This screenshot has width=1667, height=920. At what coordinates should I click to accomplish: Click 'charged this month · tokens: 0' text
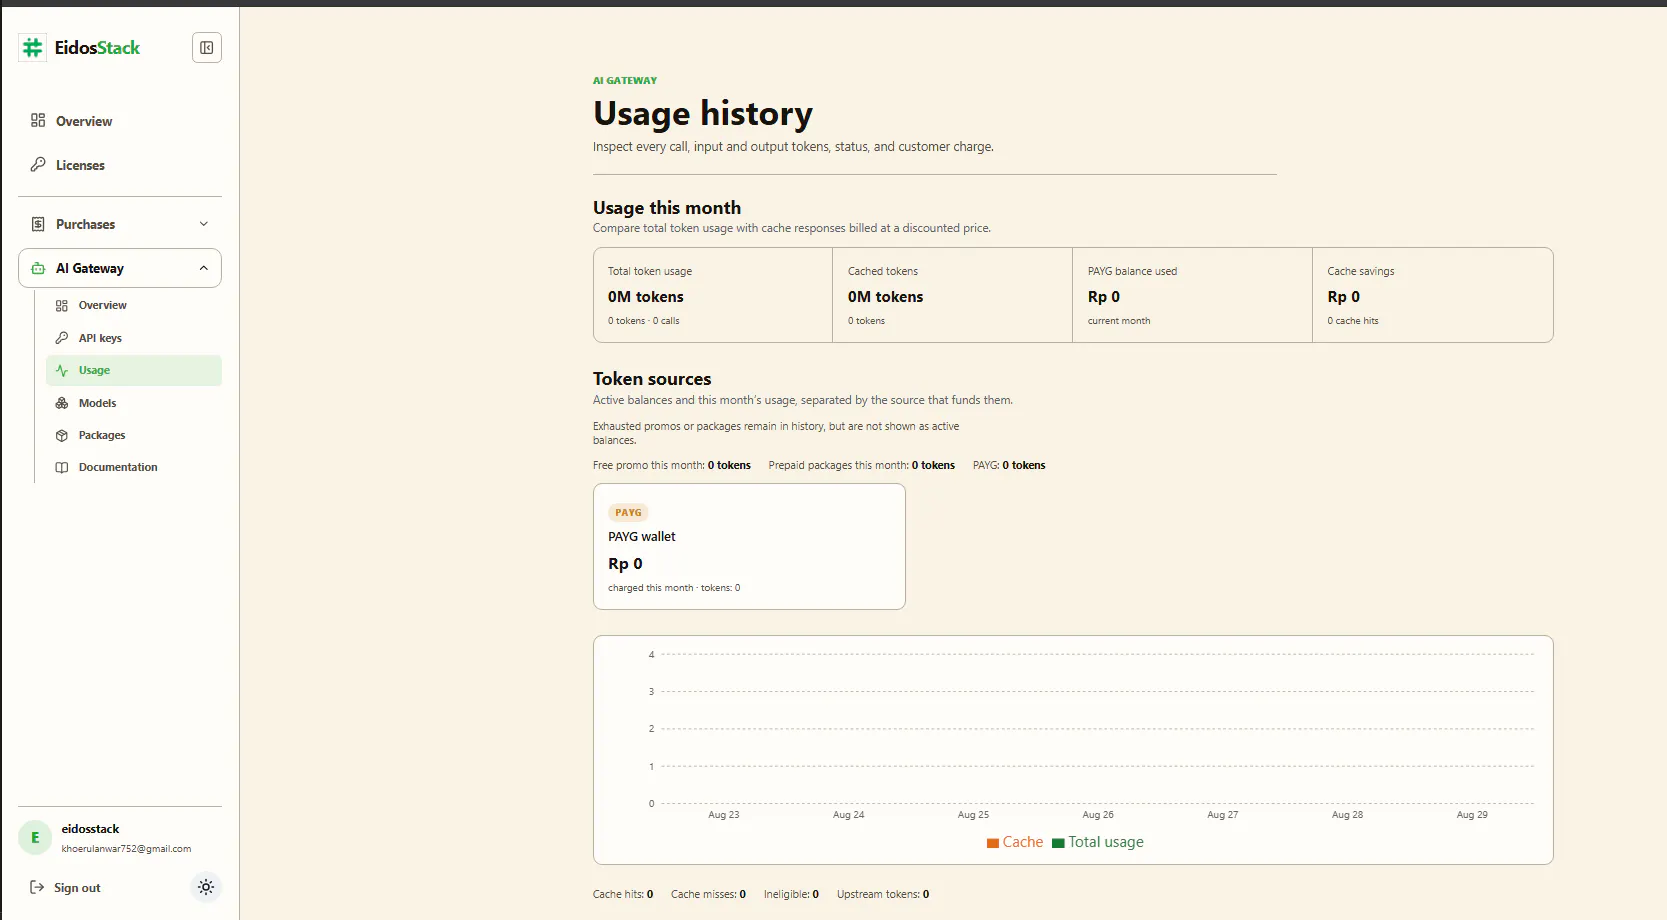[x=674, y=588]
